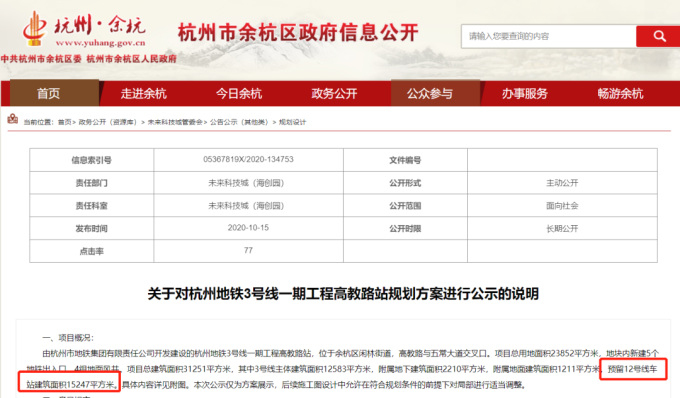Click the 杭州市余杭区人民政府 header text
This screenshot has width=680, height=398.
point(131,59)
